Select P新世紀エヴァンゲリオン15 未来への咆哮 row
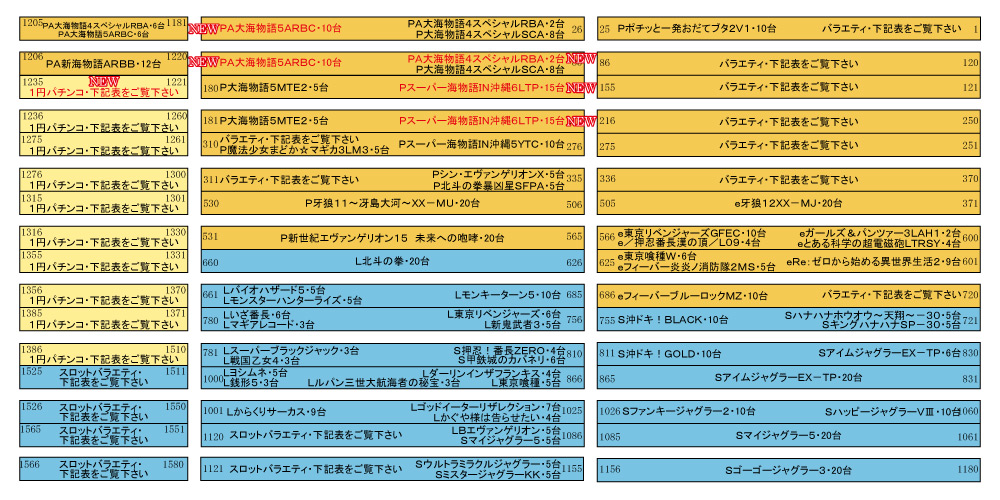Screen dimensions: 1000x500 tap(392, 237)
